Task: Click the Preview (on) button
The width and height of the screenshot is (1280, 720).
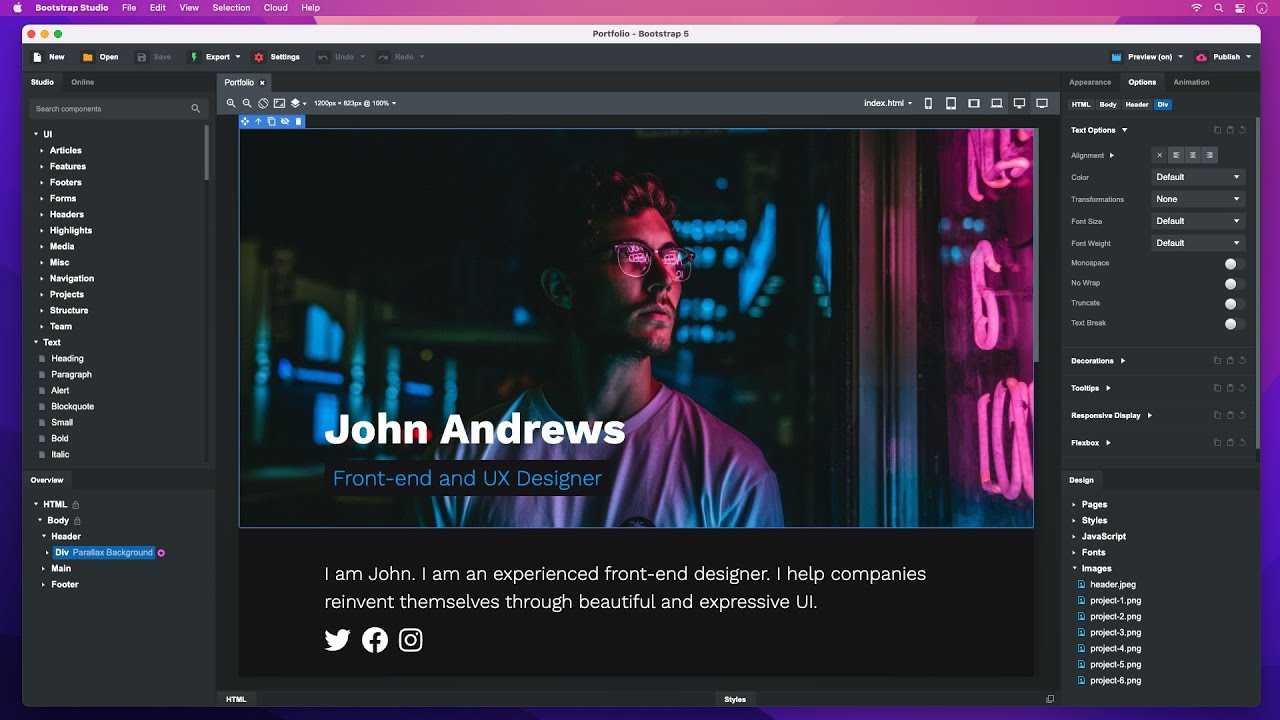Action: pyautogui.click(x=1147, y=57)
